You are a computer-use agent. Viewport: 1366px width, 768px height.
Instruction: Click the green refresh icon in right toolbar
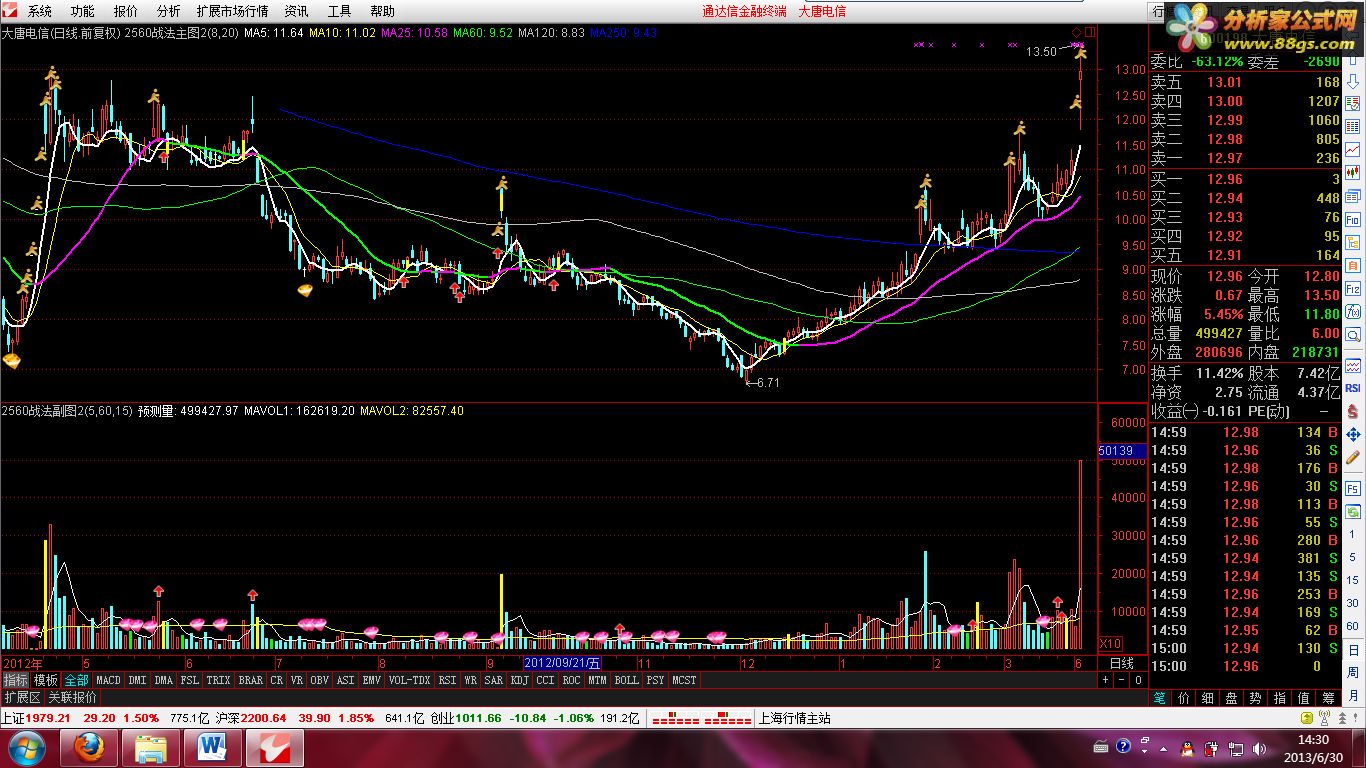pyautogui.click(x=1353, y=512)
